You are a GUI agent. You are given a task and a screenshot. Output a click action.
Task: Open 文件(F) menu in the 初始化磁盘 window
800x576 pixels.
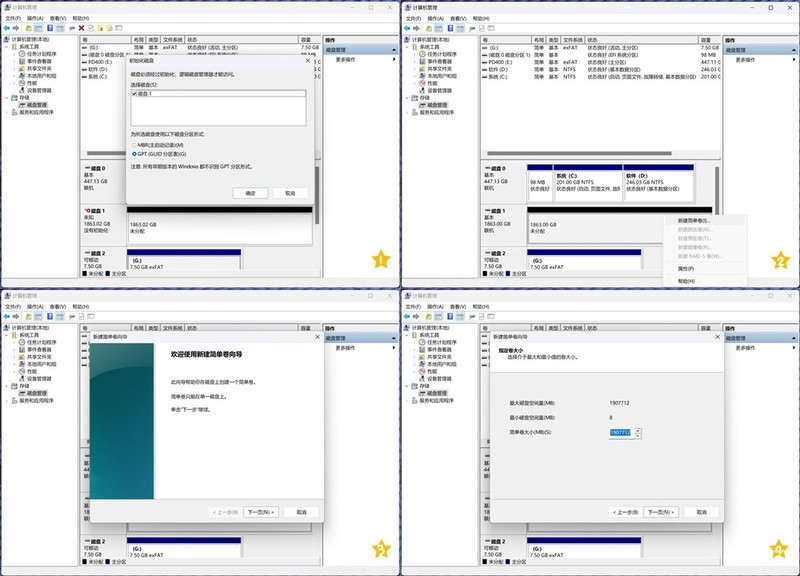click(13, 18)
